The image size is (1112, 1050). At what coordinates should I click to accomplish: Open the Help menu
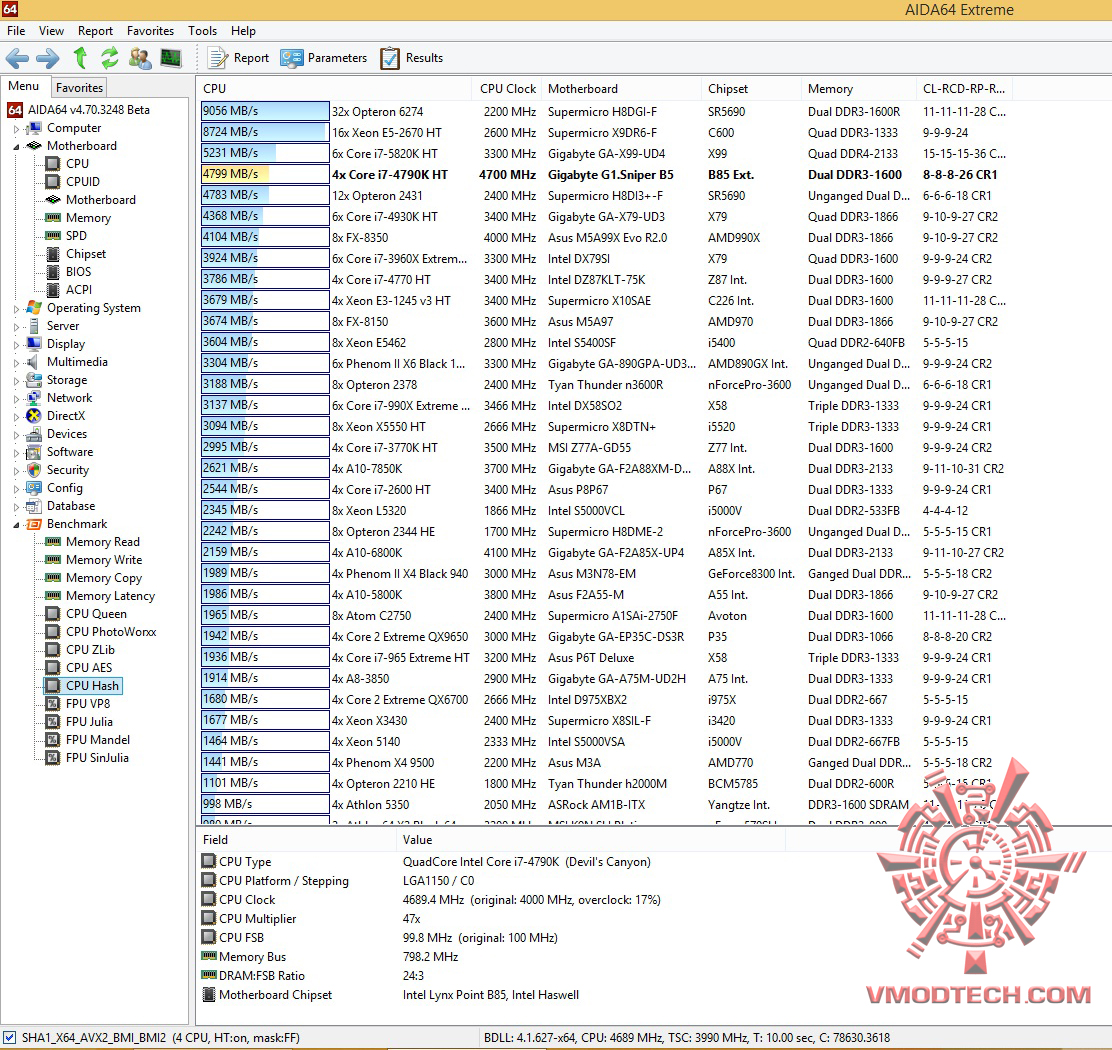(243, 31)
